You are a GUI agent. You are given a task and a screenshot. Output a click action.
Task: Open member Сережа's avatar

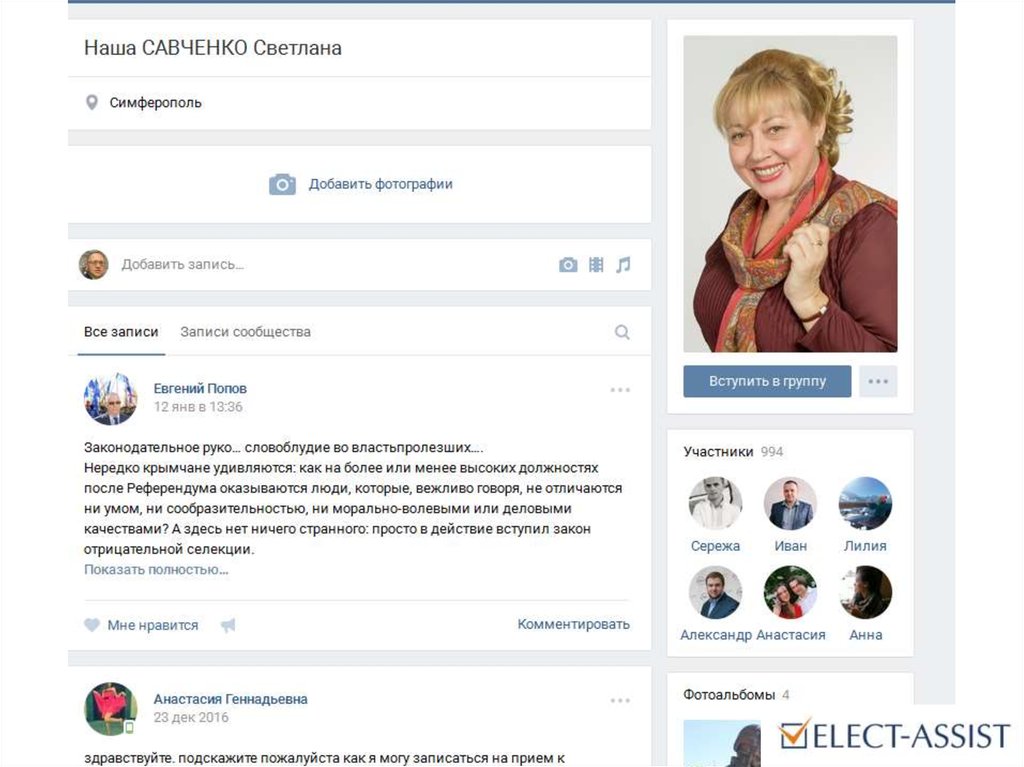715,503
